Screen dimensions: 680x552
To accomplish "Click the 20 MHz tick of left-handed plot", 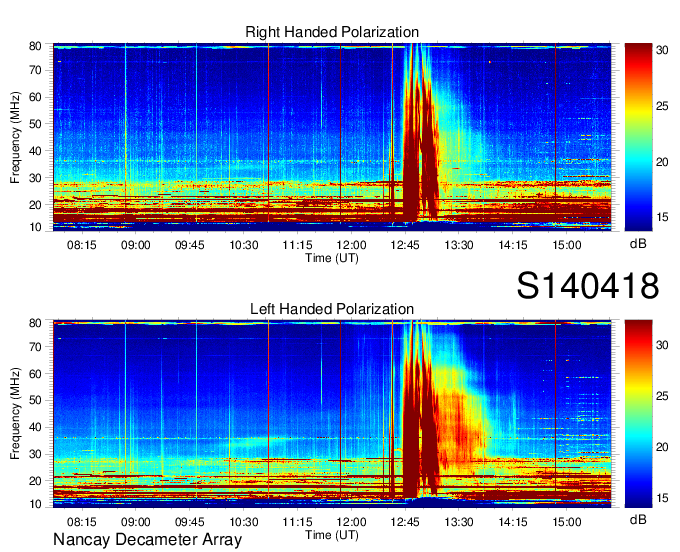I will click(36, 481).
